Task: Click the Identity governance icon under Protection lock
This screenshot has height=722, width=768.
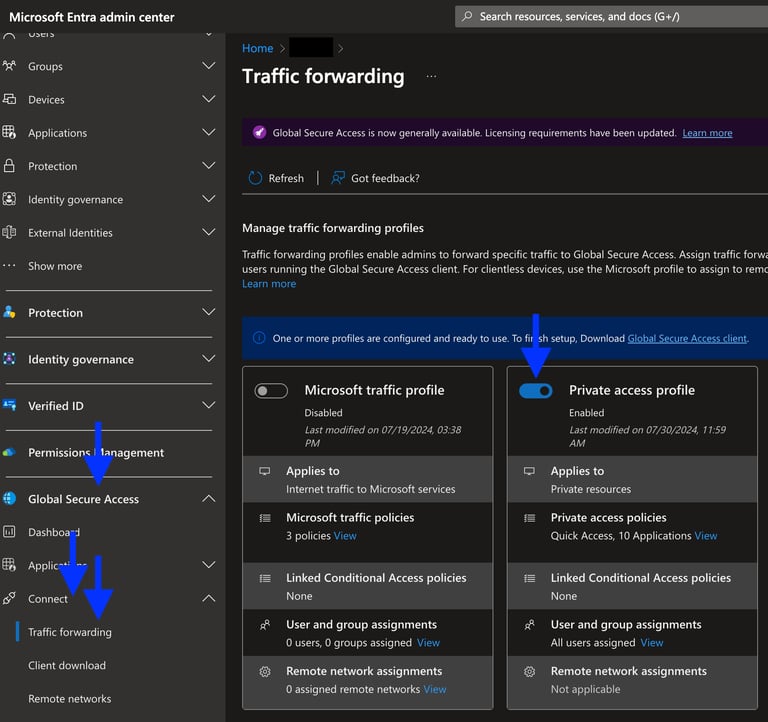Action: (x=9, y=199)
